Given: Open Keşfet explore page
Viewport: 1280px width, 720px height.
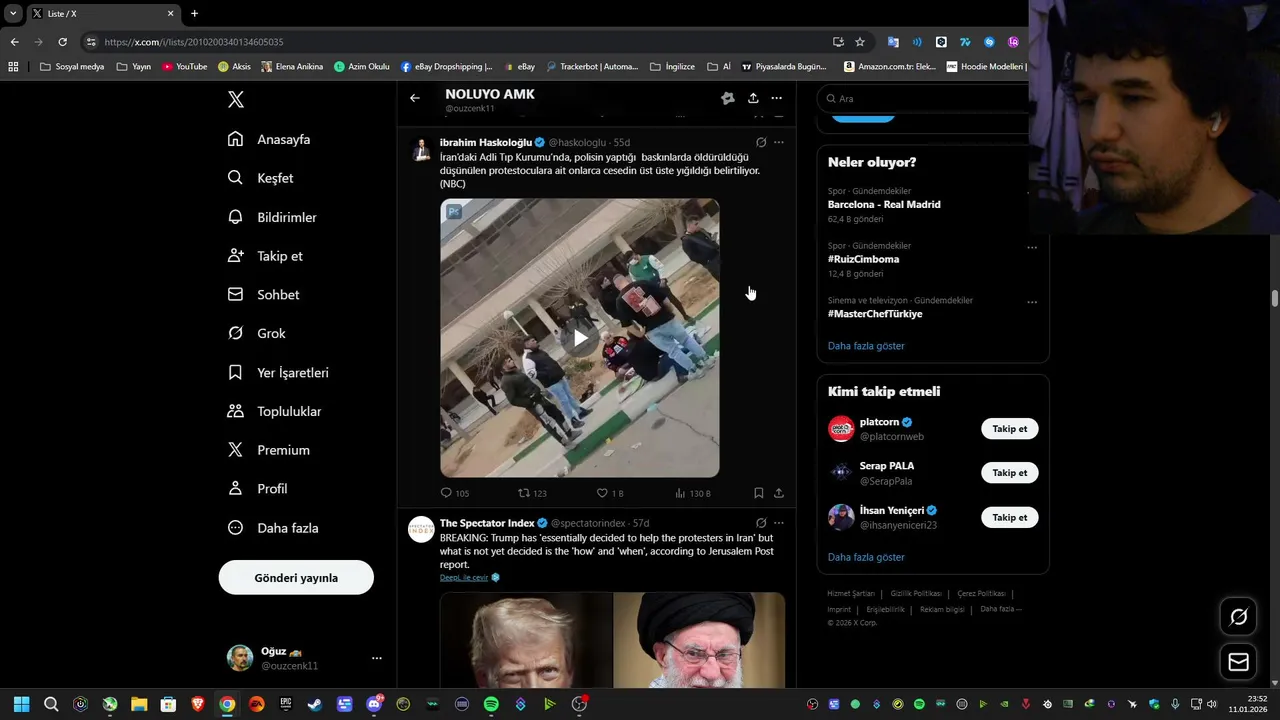Looking at the screenshot, I should pyautogui.click(x=261, y=178).
